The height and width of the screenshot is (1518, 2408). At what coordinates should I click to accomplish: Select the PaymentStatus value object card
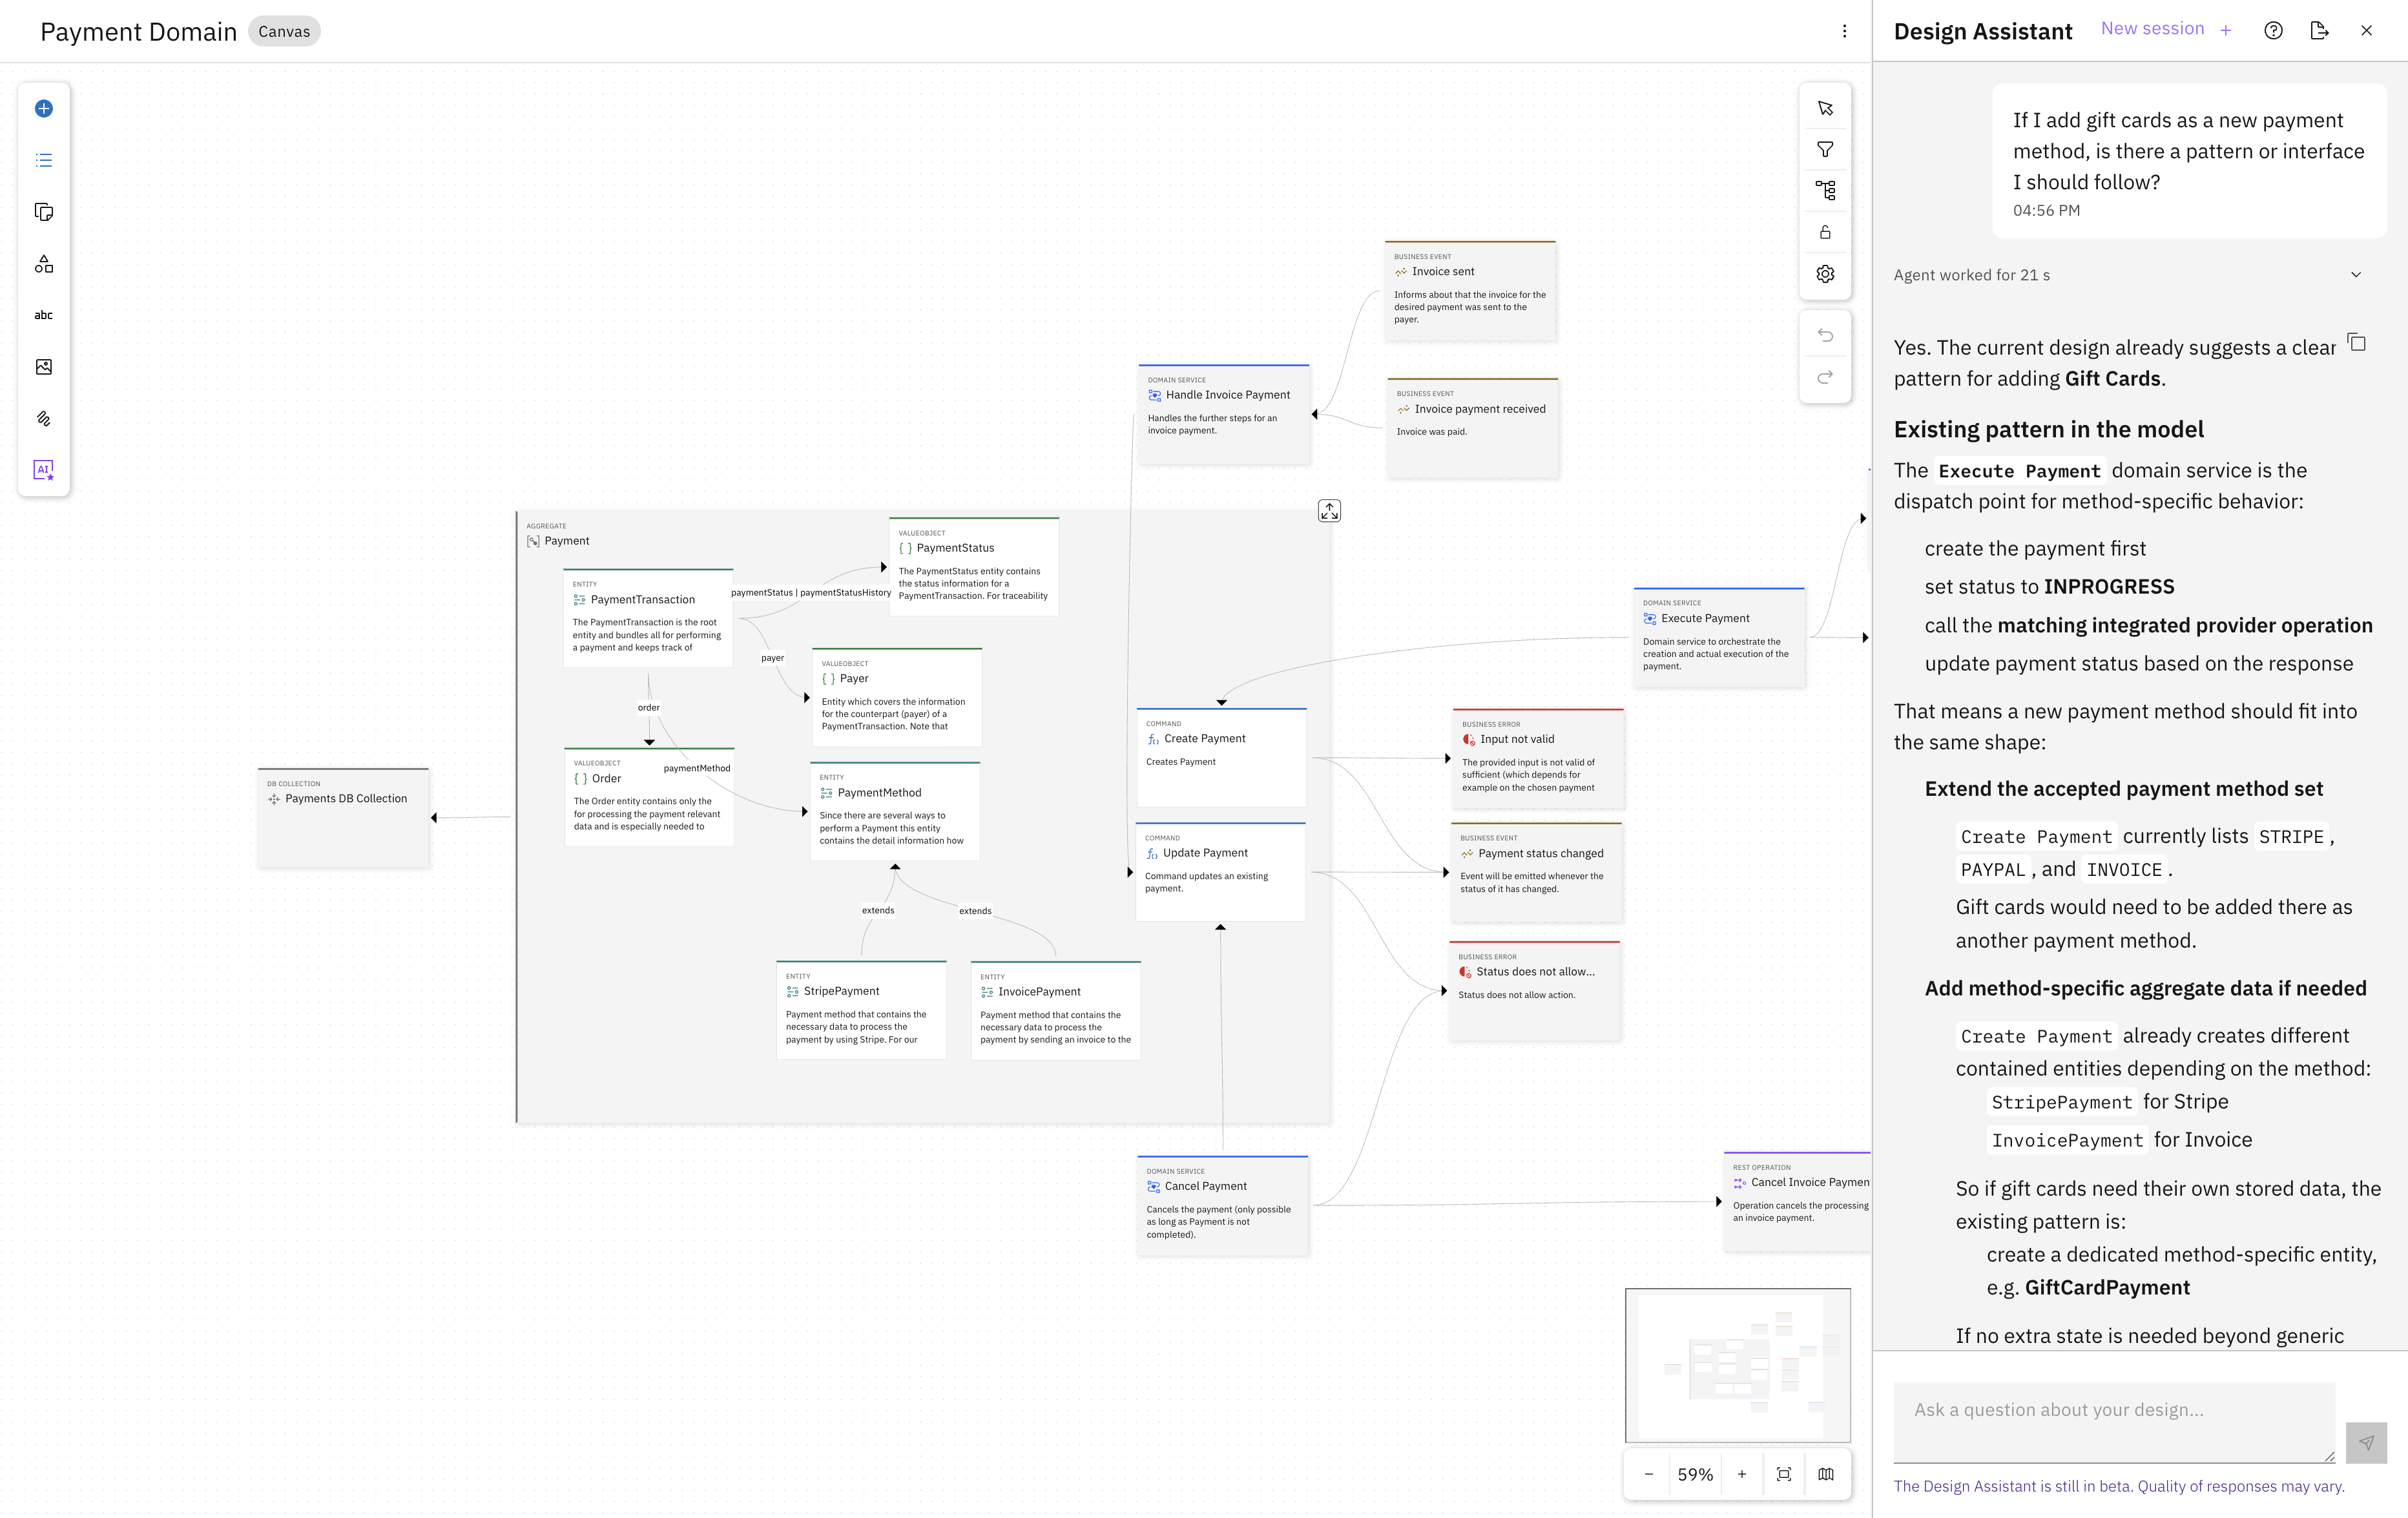tap(974, 567)
